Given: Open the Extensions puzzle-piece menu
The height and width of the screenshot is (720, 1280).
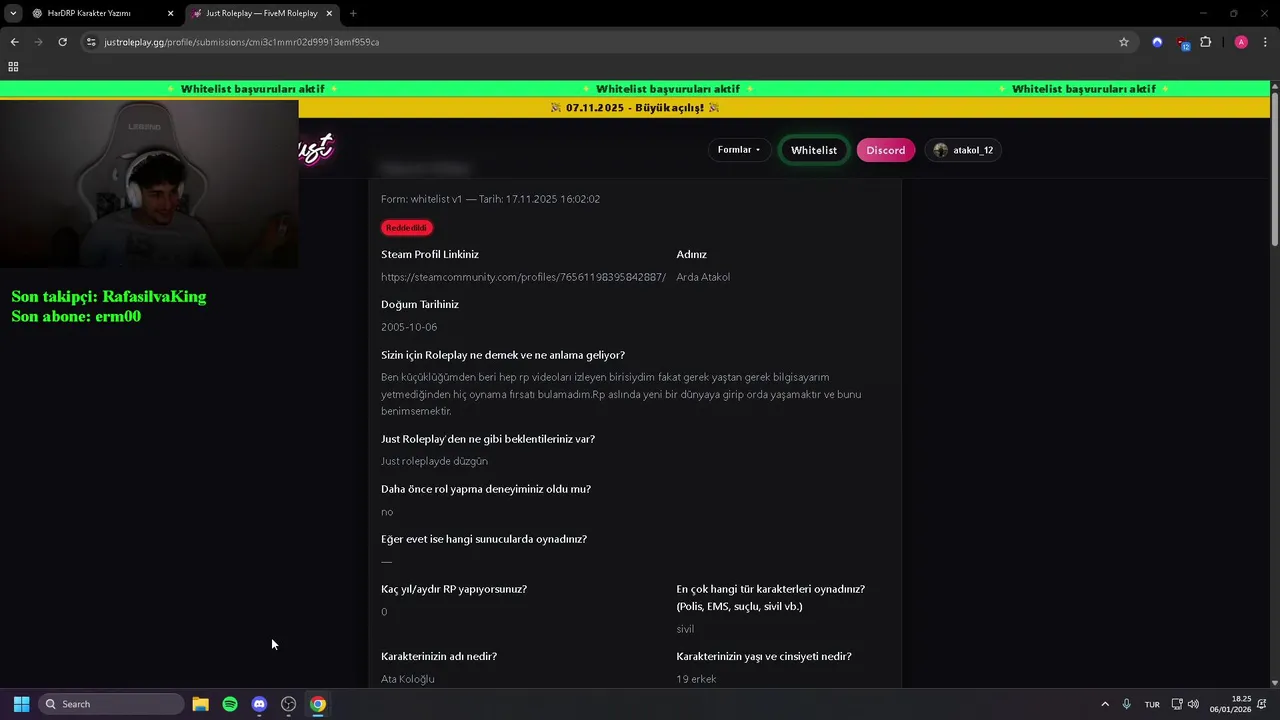Looking at the screenshot, I should click(x=1205, y=42).
